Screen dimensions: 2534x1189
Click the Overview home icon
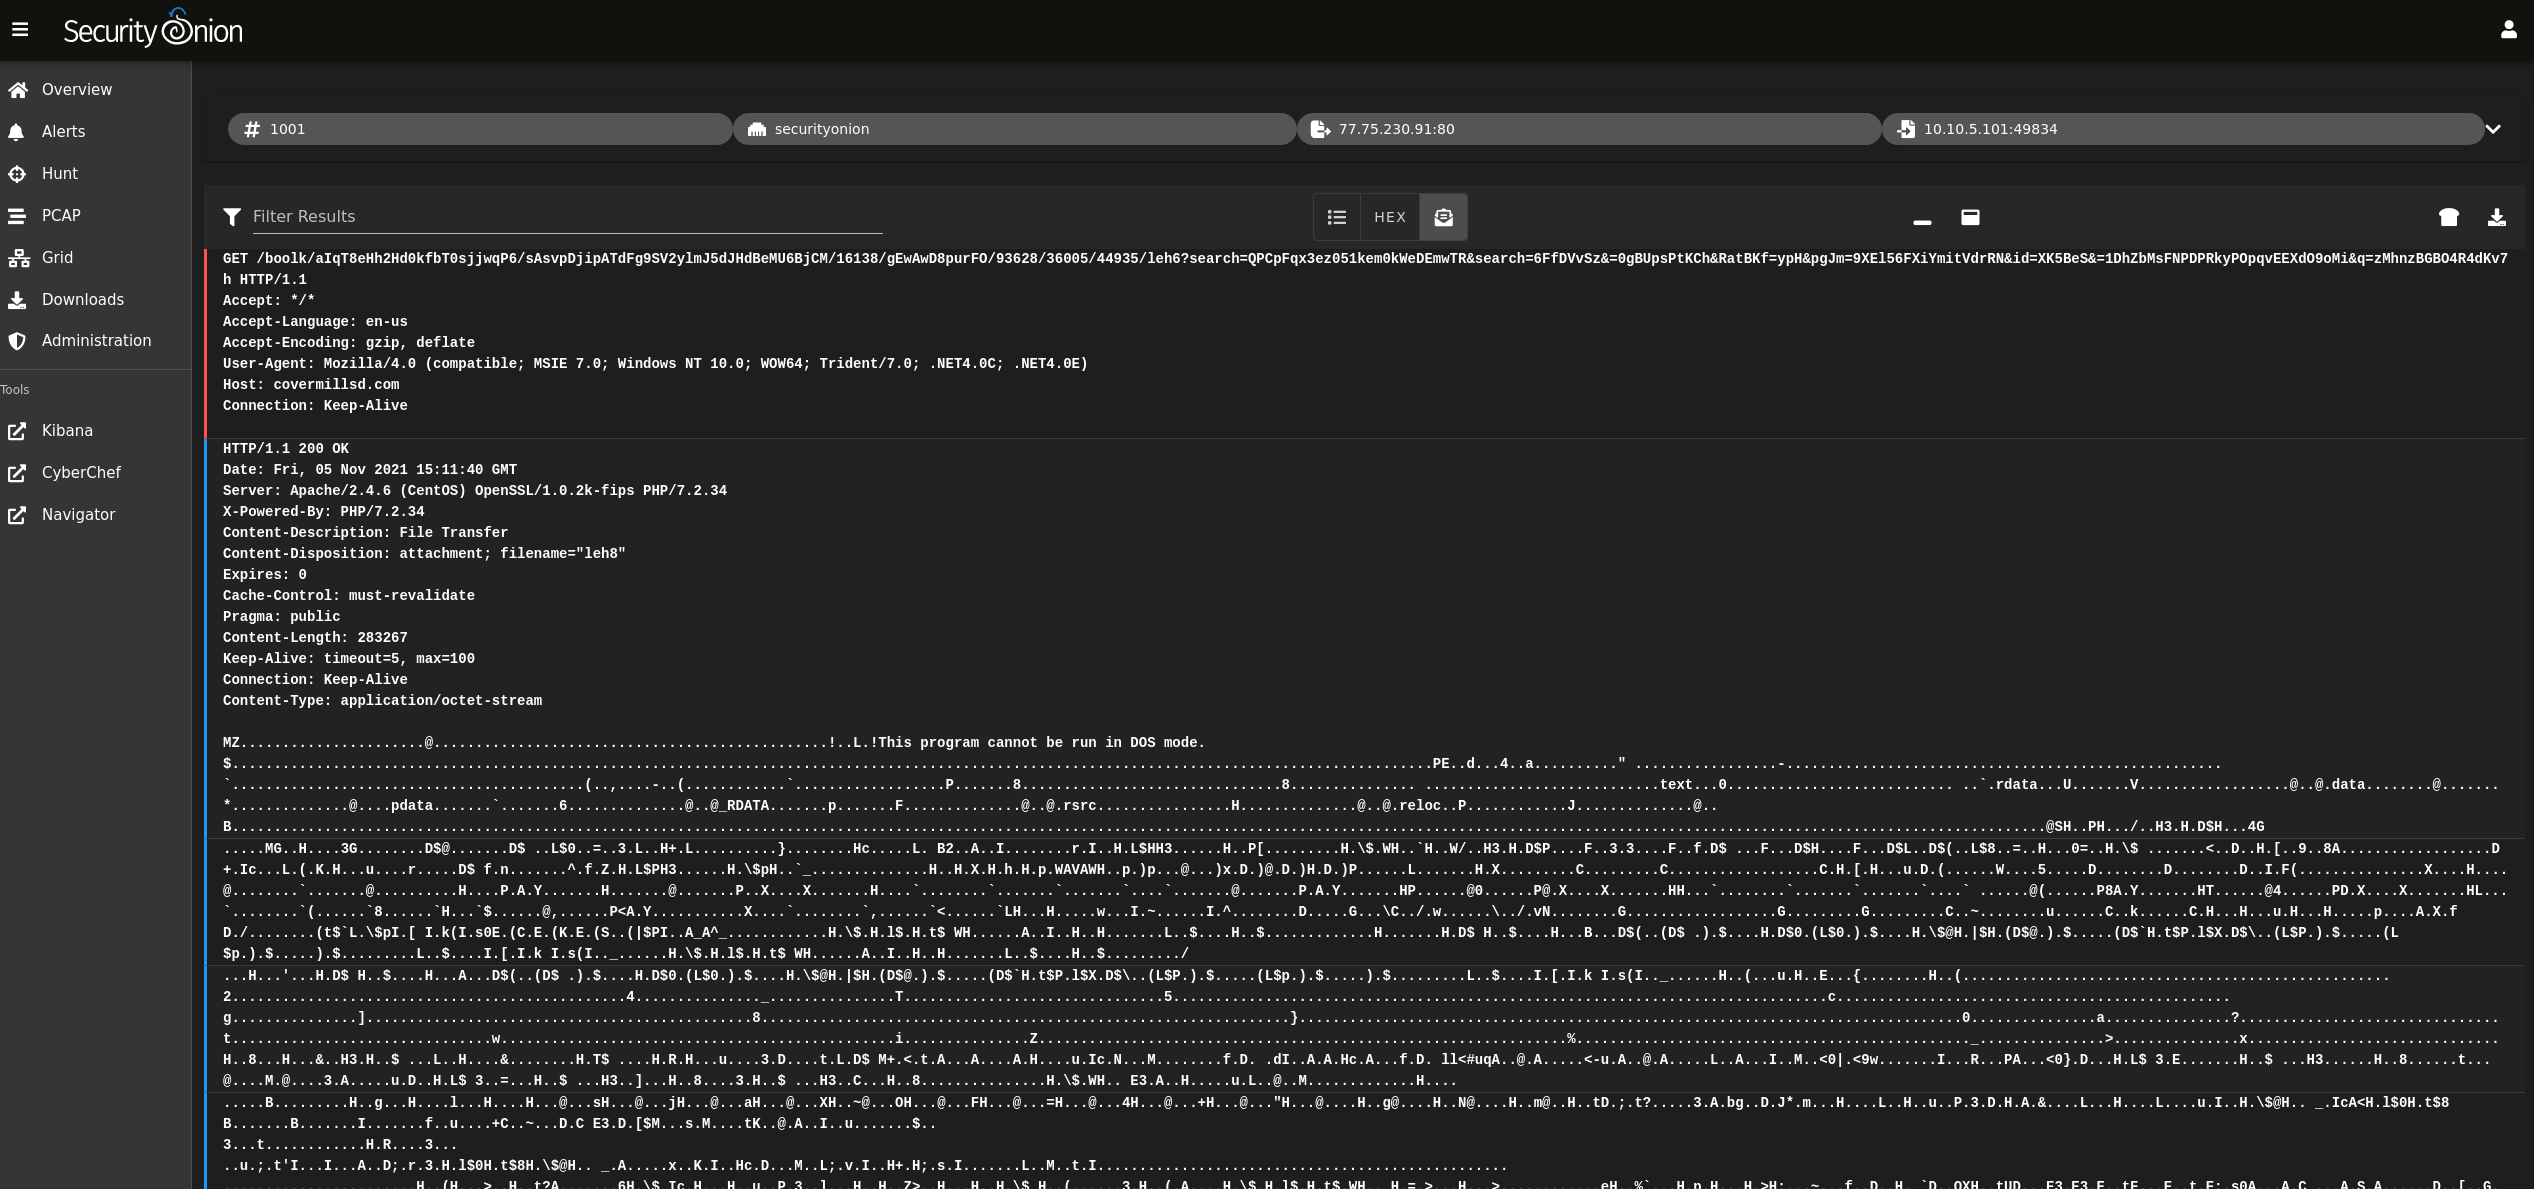[x=18, y=90]
